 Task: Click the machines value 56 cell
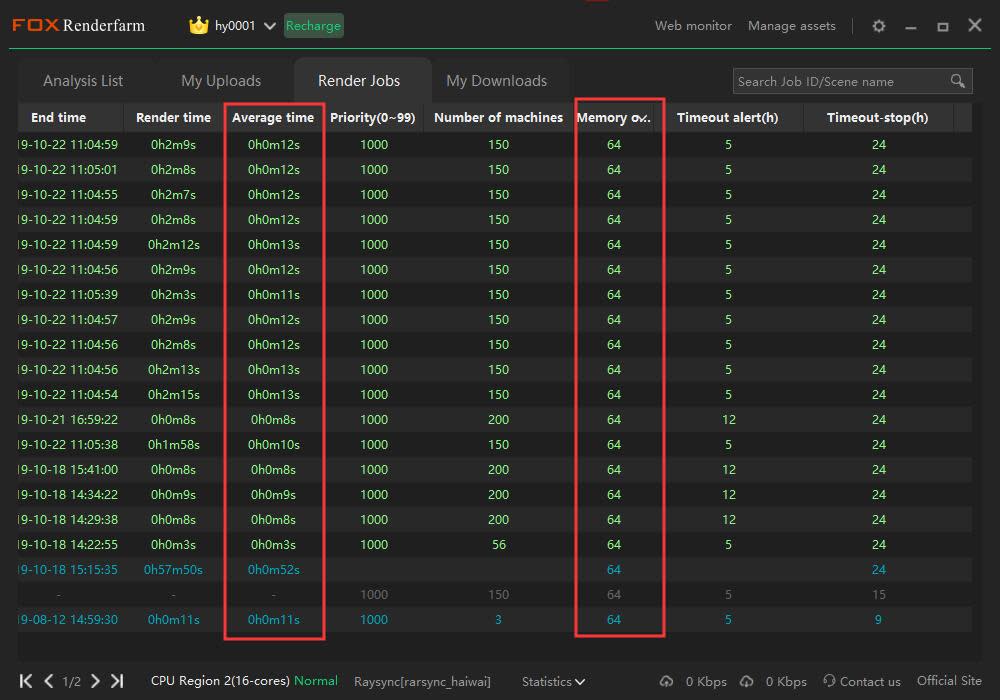point(499,544)
